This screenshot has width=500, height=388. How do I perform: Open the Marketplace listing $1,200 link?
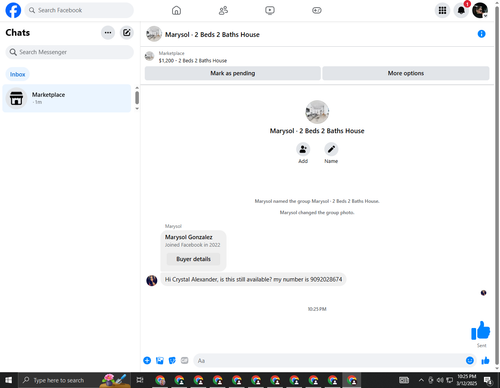coord(193,61)
